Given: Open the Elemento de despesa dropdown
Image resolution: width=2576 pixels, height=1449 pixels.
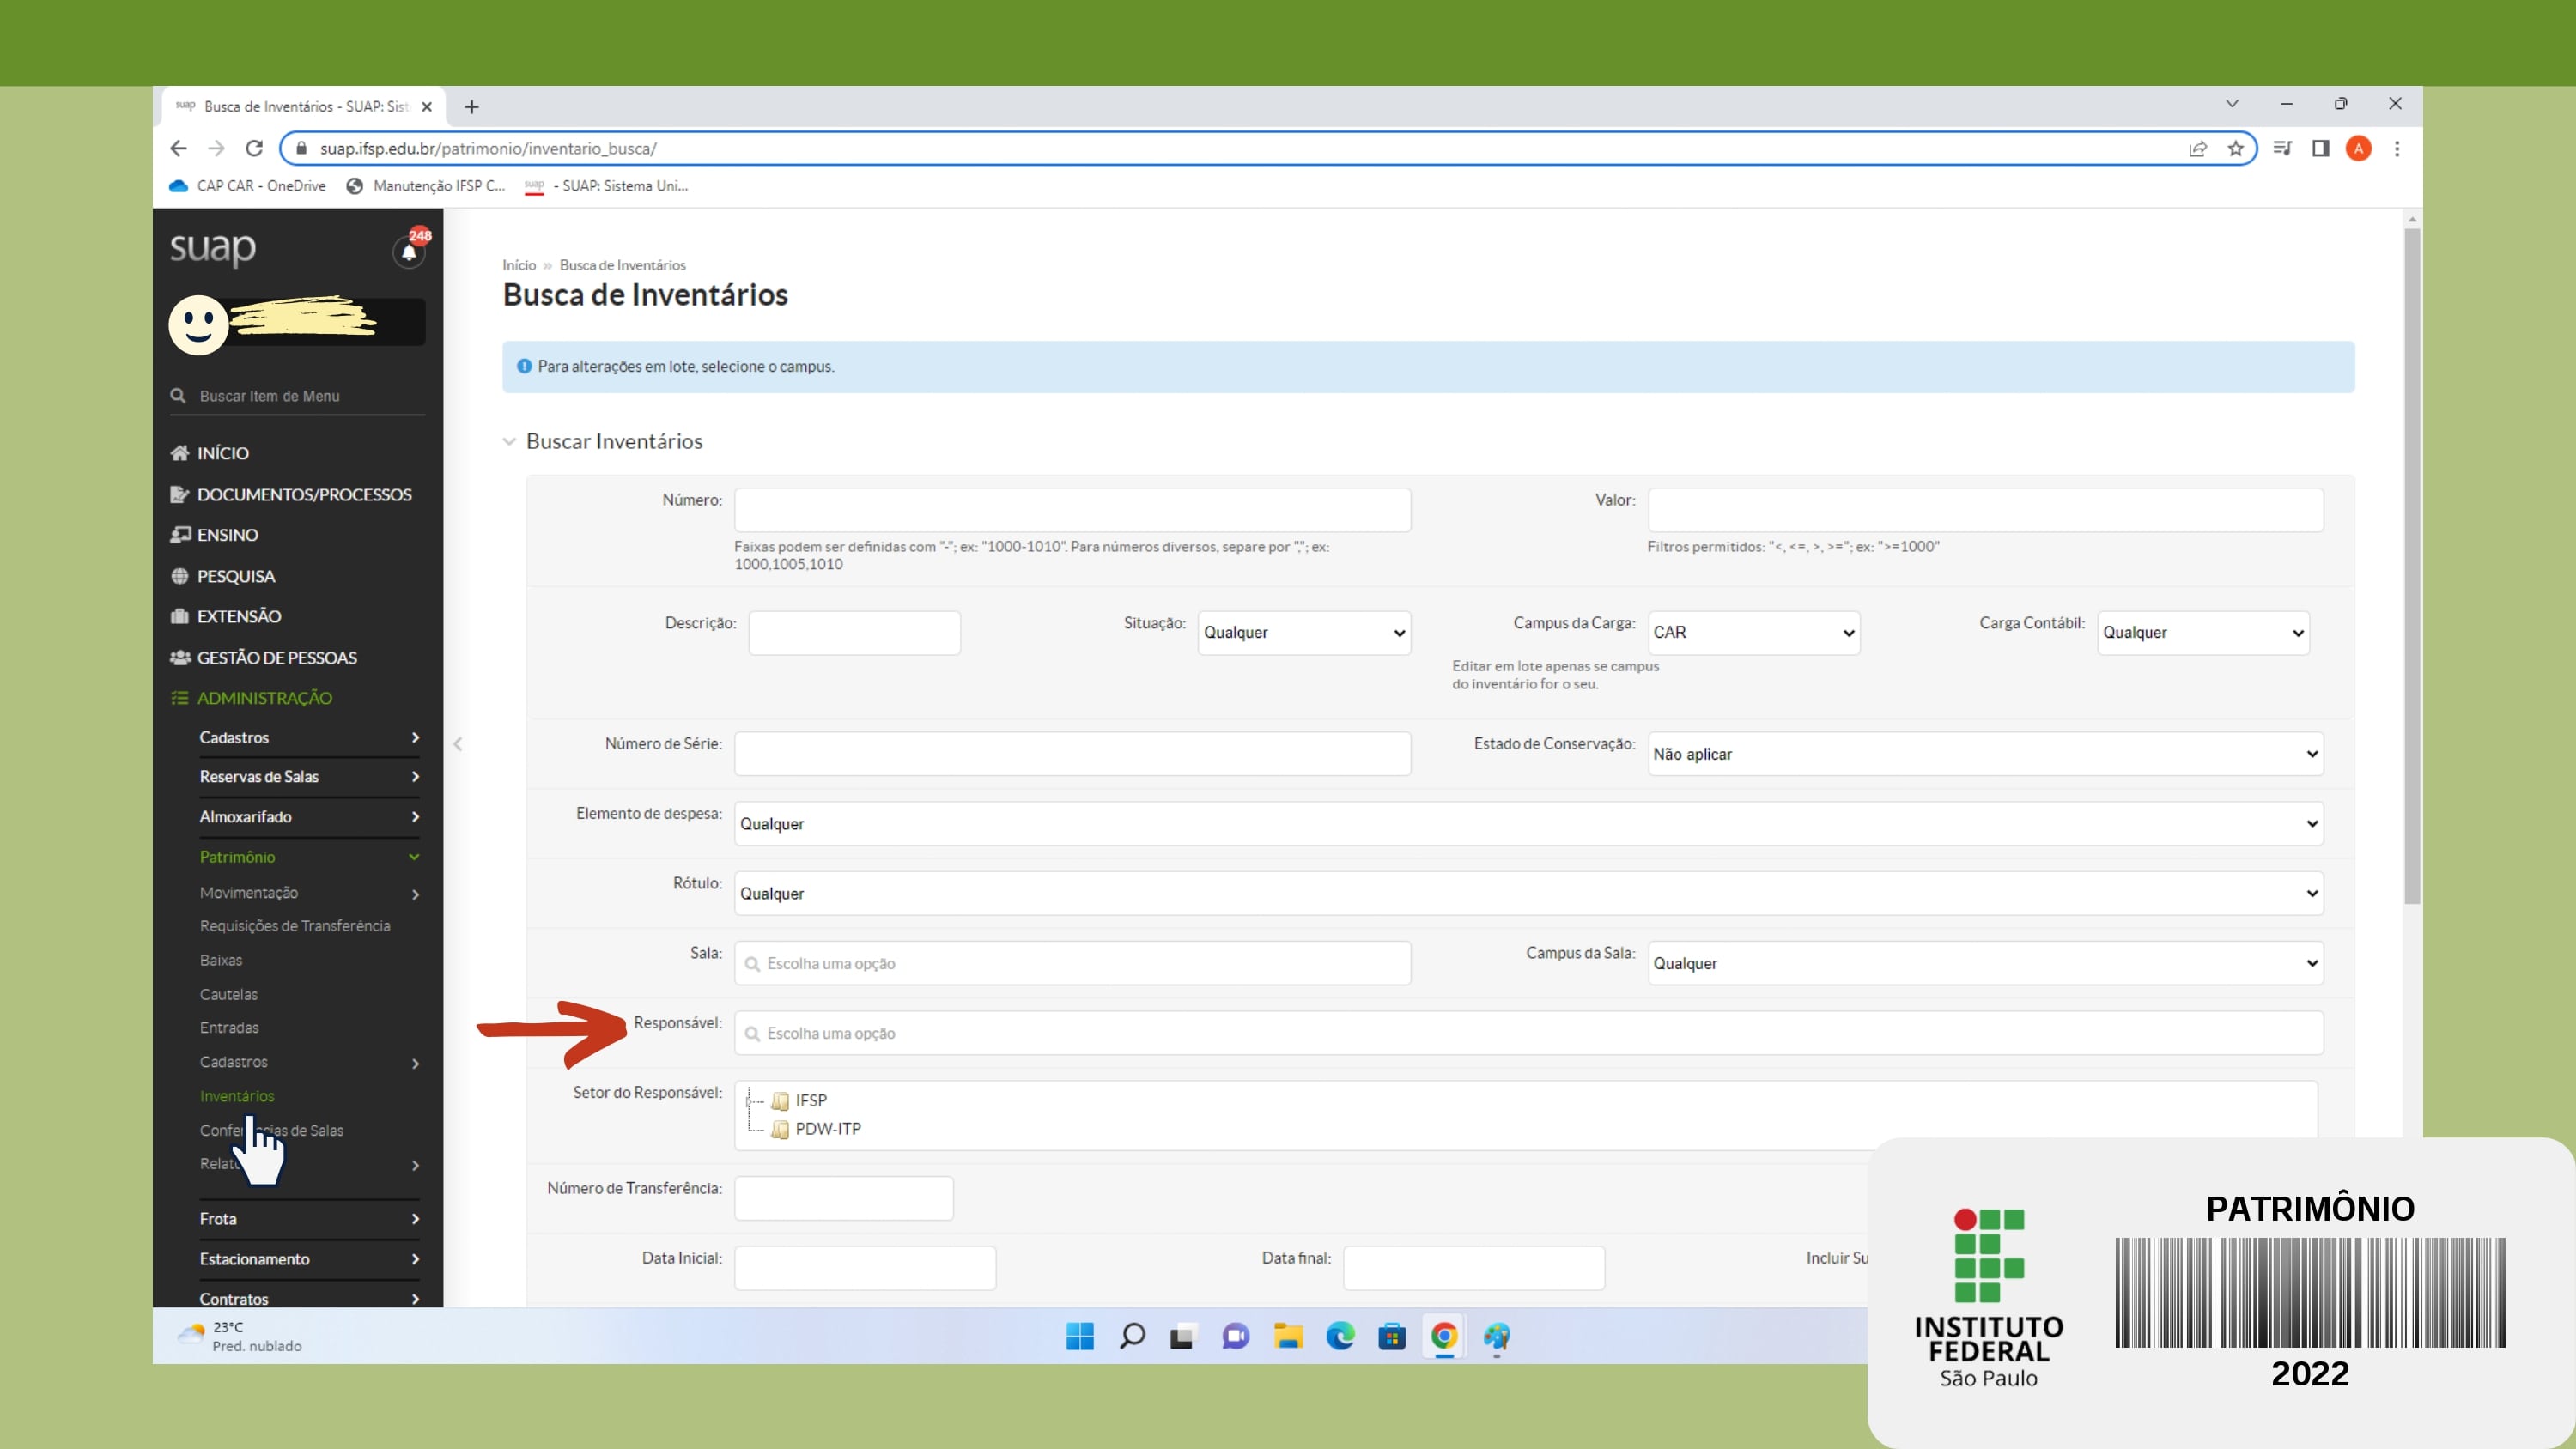Looking at the screenshot, I should 1528,824.
